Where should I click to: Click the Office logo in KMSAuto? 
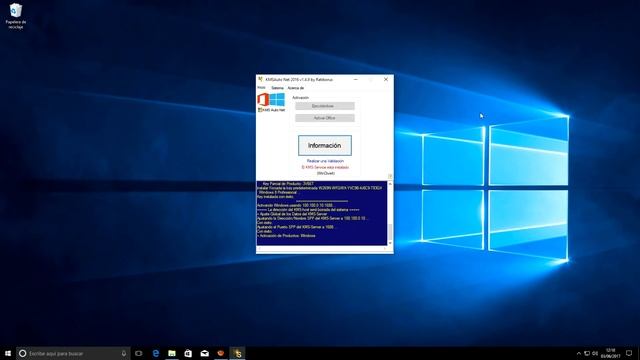point(263,100)
